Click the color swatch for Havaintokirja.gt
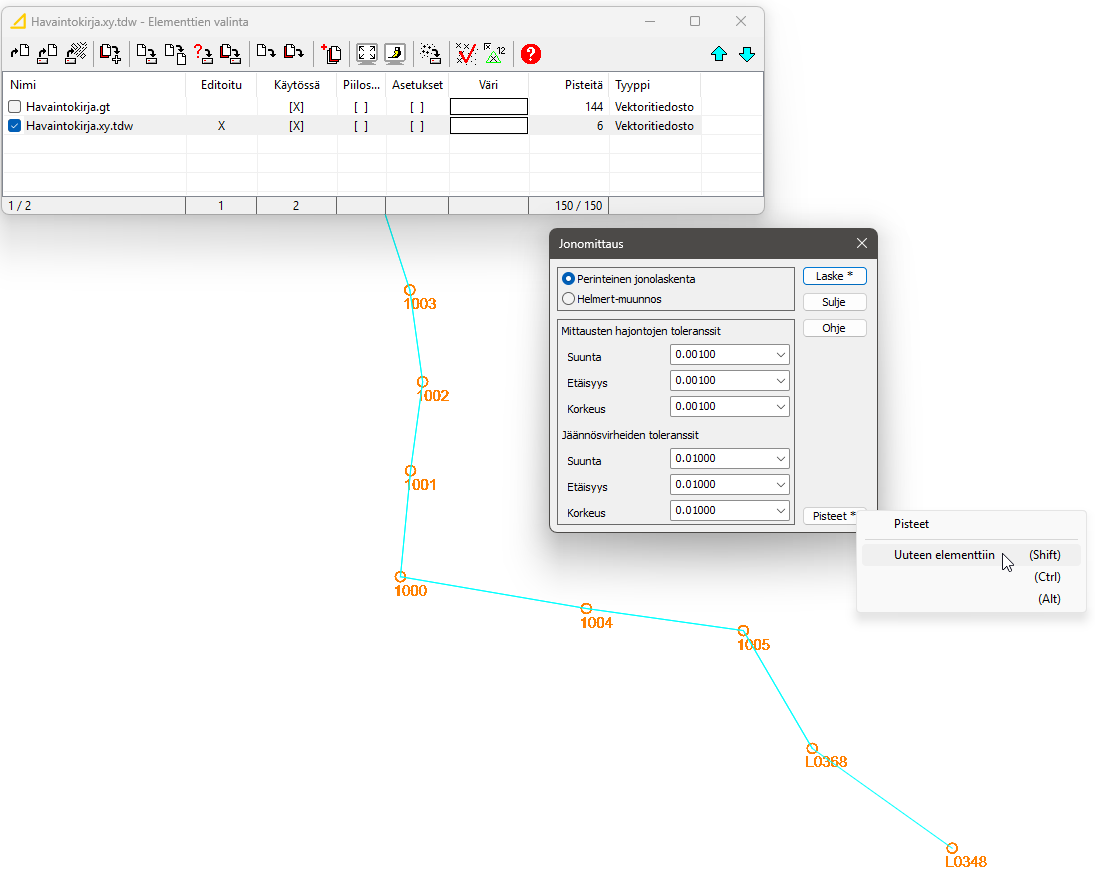 click(488, 107)
